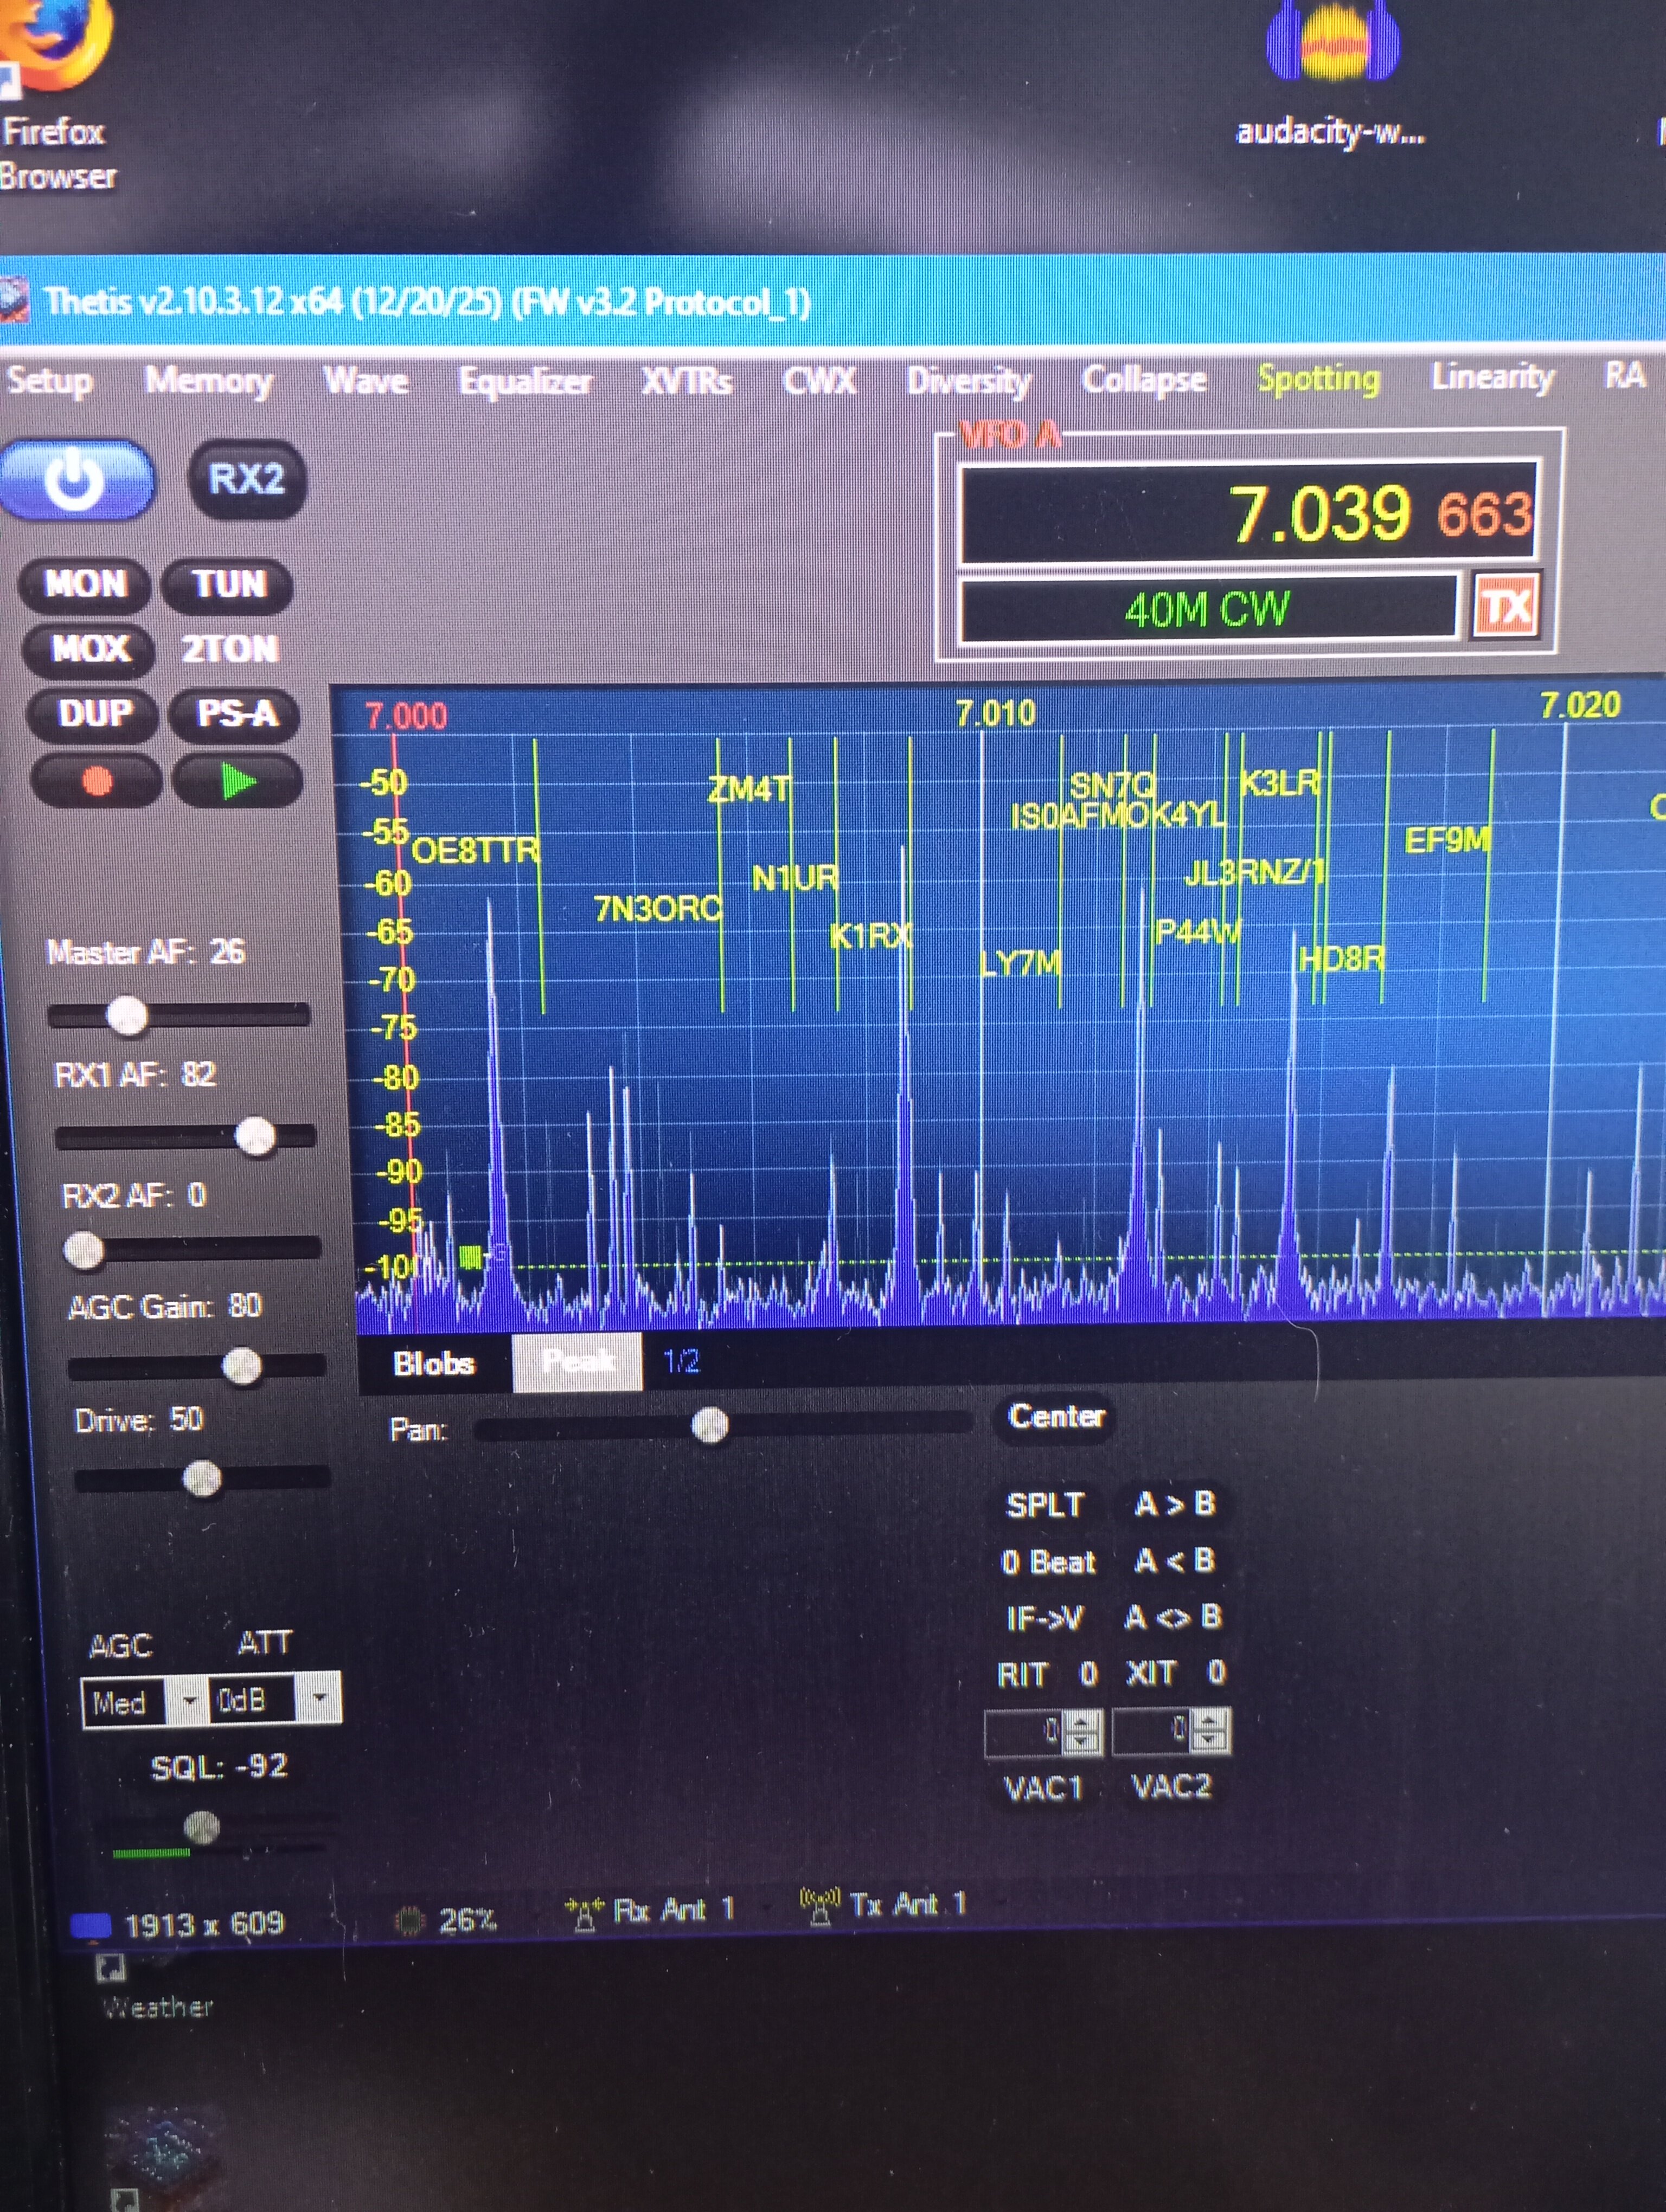
Task: Open the Spotting menu
Action: (1317, 378)
